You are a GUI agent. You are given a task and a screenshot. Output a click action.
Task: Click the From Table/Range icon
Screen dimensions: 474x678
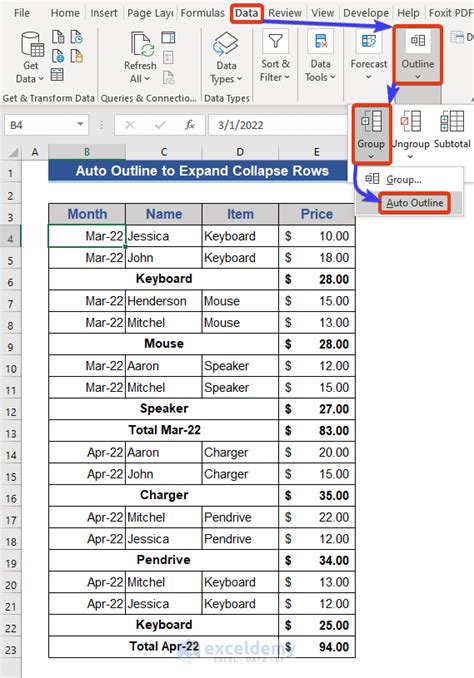(57, 75)
